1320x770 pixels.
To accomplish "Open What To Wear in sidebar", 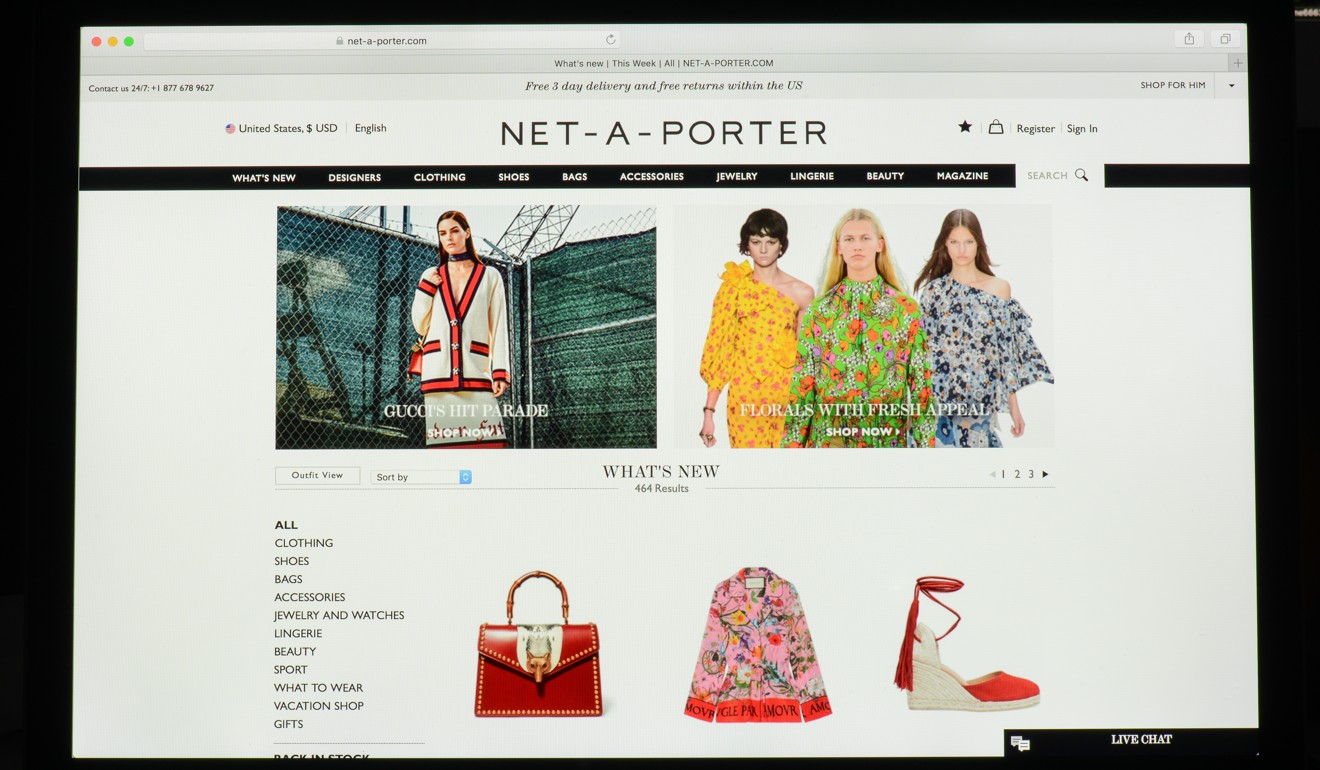I will tap(319, 687).
